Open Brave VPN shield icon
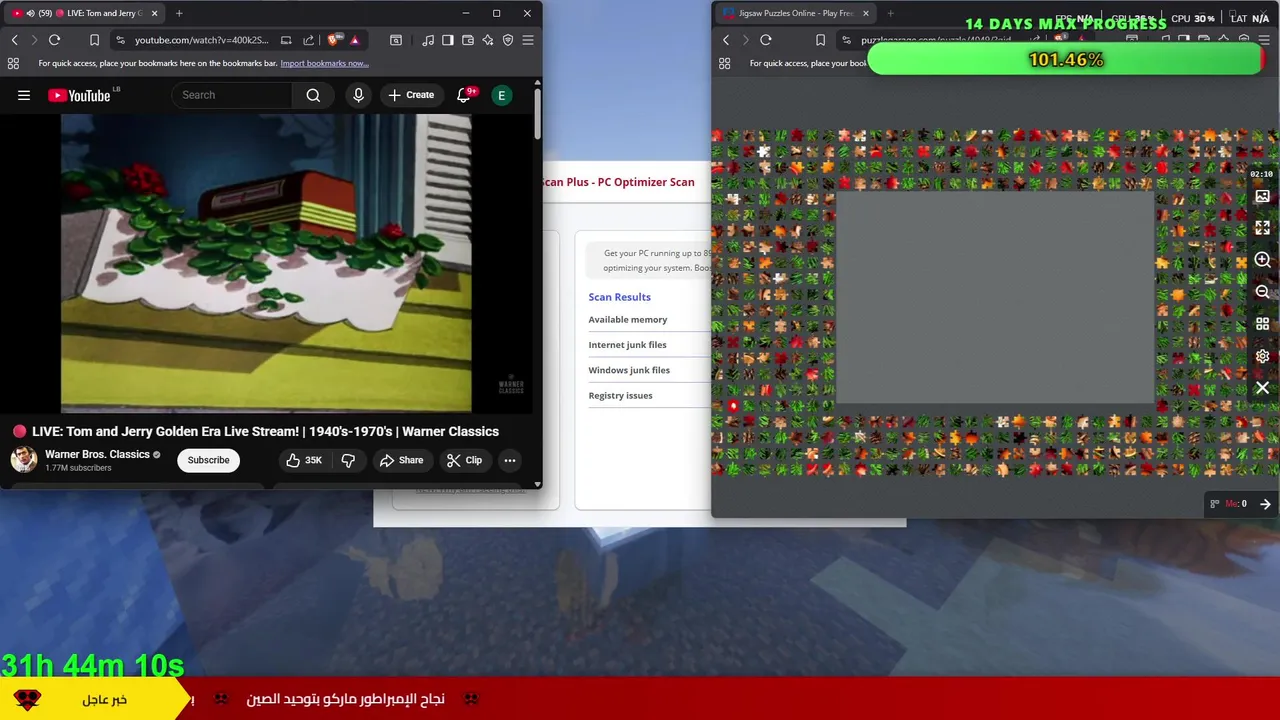This screenshot has width=1280, height=720. pyautogui.click(x=508, y=40)
